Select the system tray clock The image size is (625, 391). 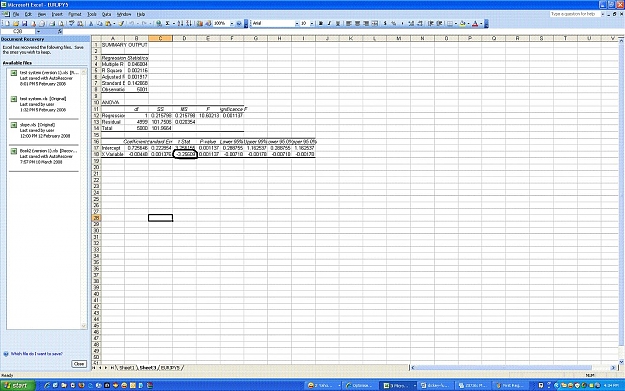[611, 385]
